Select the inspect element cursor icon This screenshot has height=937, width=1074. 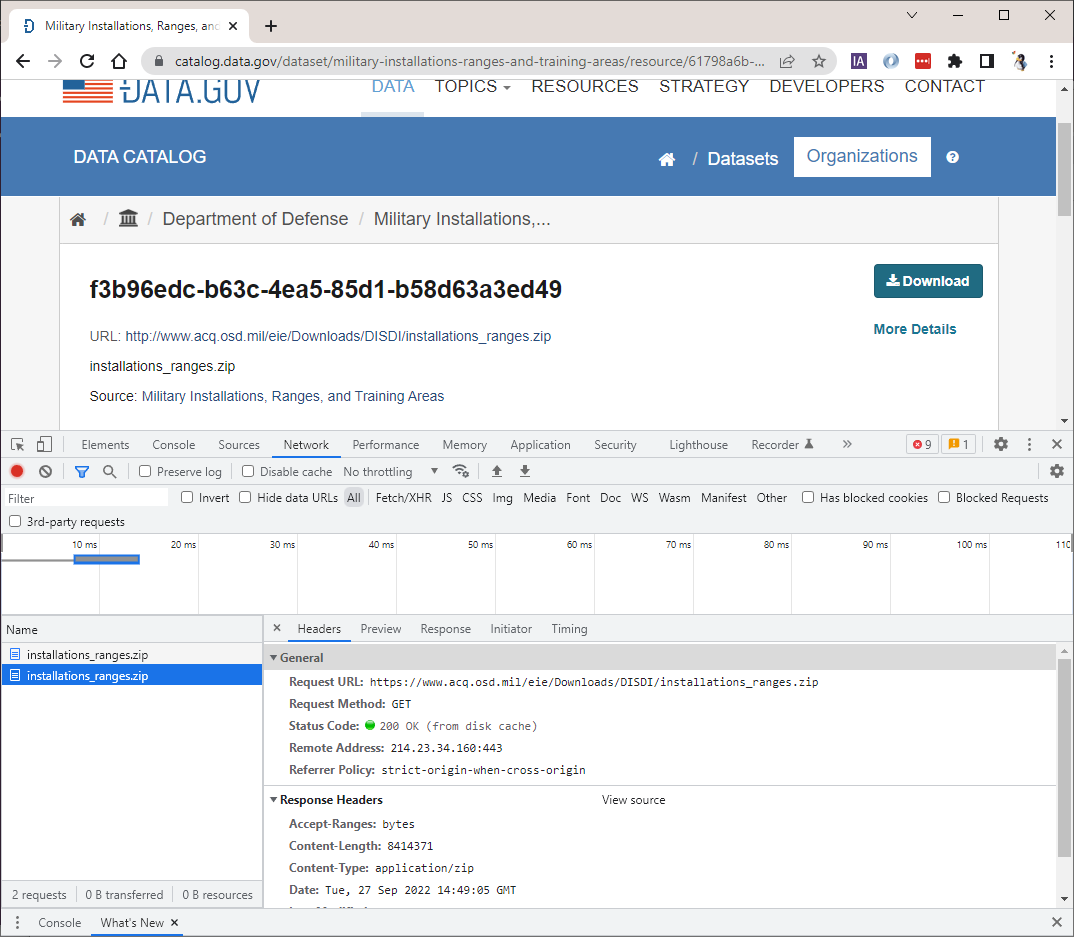click(x=16, y=443)
